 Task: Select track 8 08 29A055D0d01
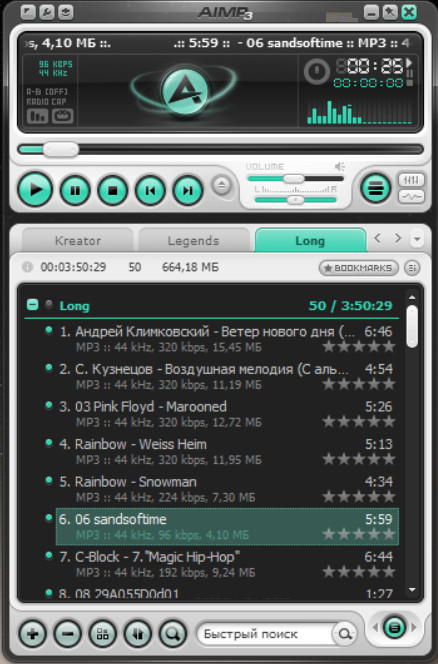coord(227,593)
